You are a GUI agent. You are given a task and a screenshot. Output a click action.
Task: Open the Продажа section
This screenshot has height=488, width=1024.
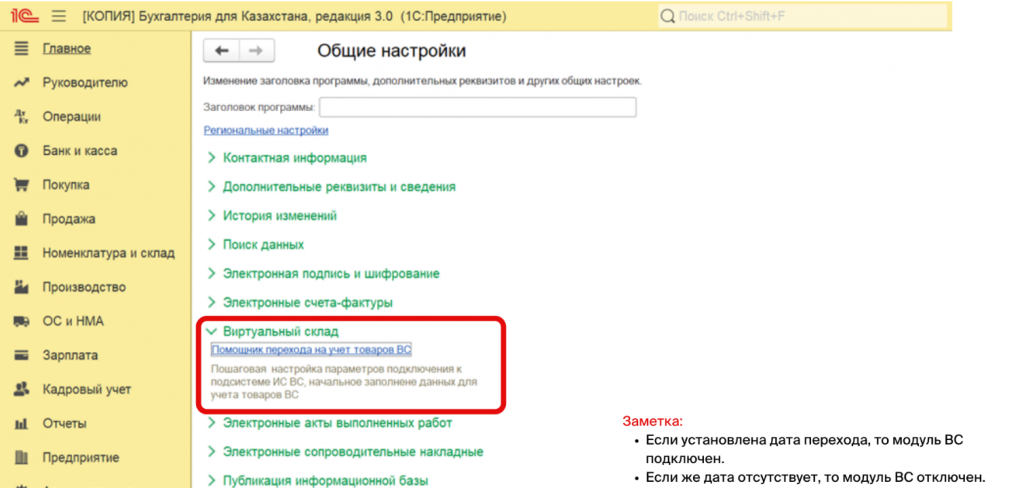69,219
